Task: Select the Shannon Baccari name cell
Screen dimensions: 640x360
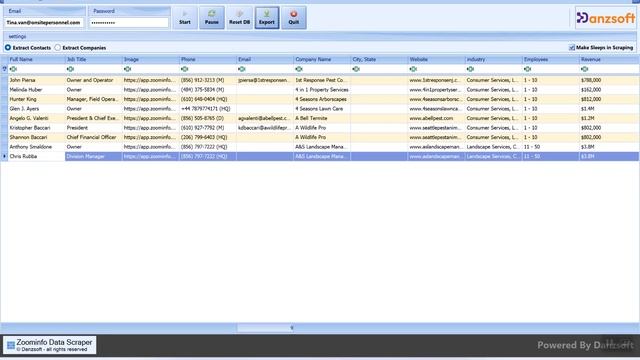Action: pos(36,138)
